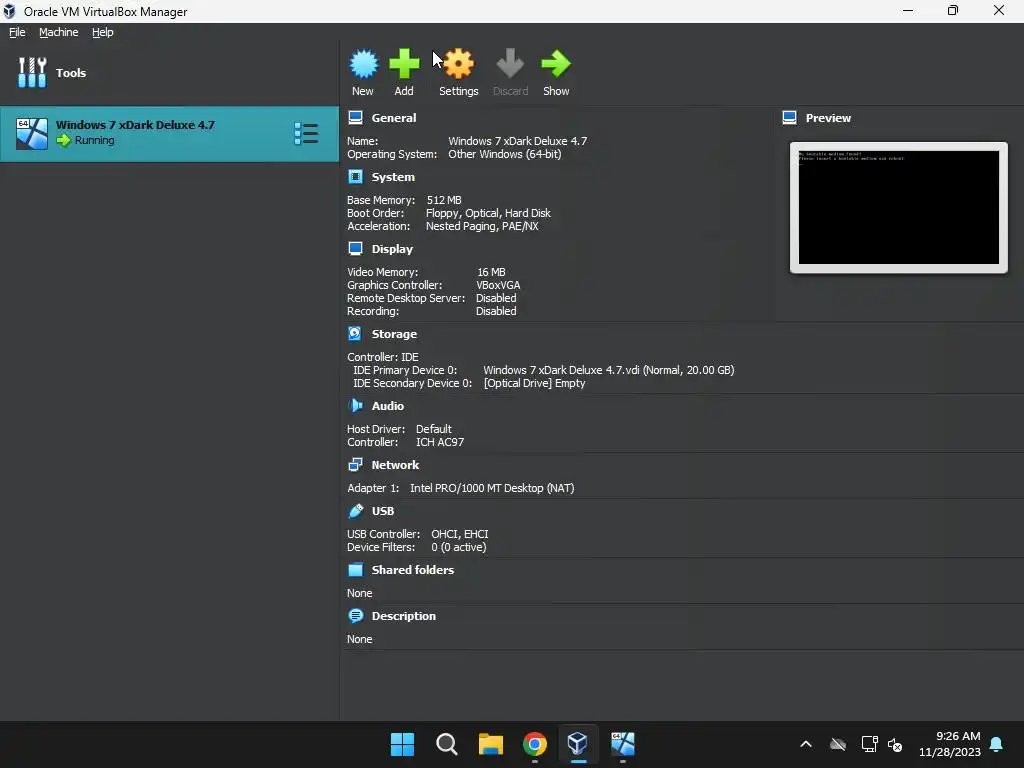Show the running VM with the green arrow
Viewport: 1024px width, 768px height.
tap(556, 64)
